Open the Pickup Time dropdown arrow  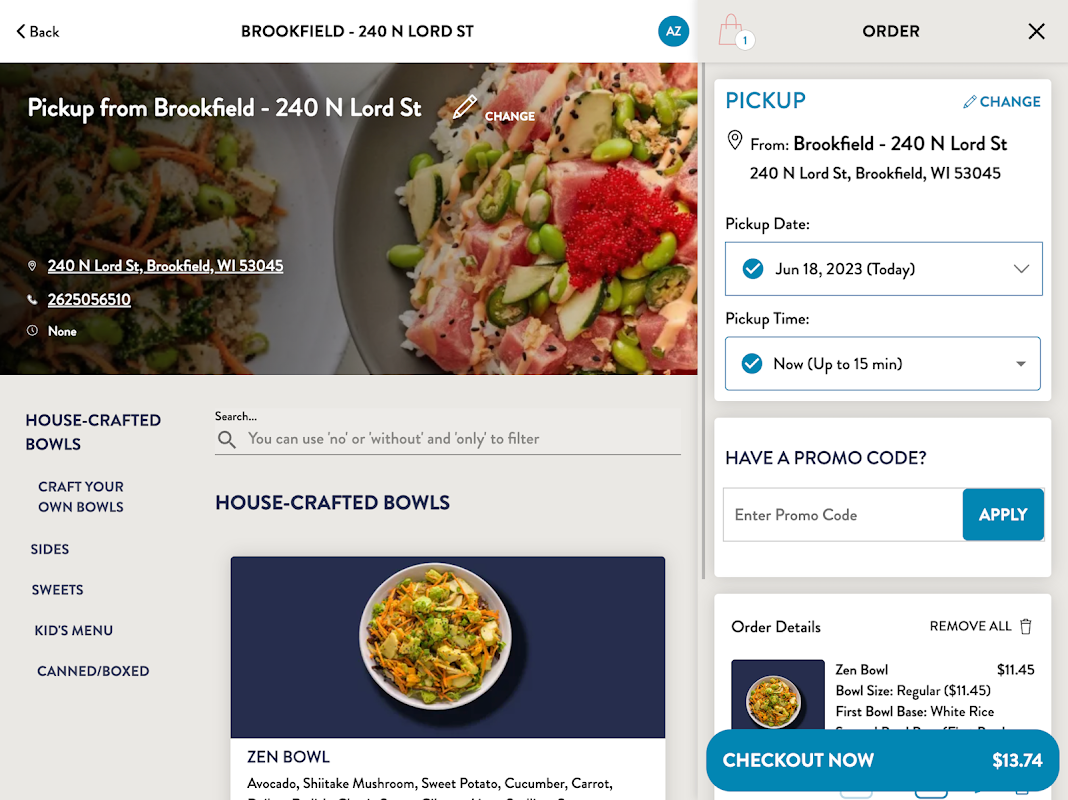[x=1020, y=364]
